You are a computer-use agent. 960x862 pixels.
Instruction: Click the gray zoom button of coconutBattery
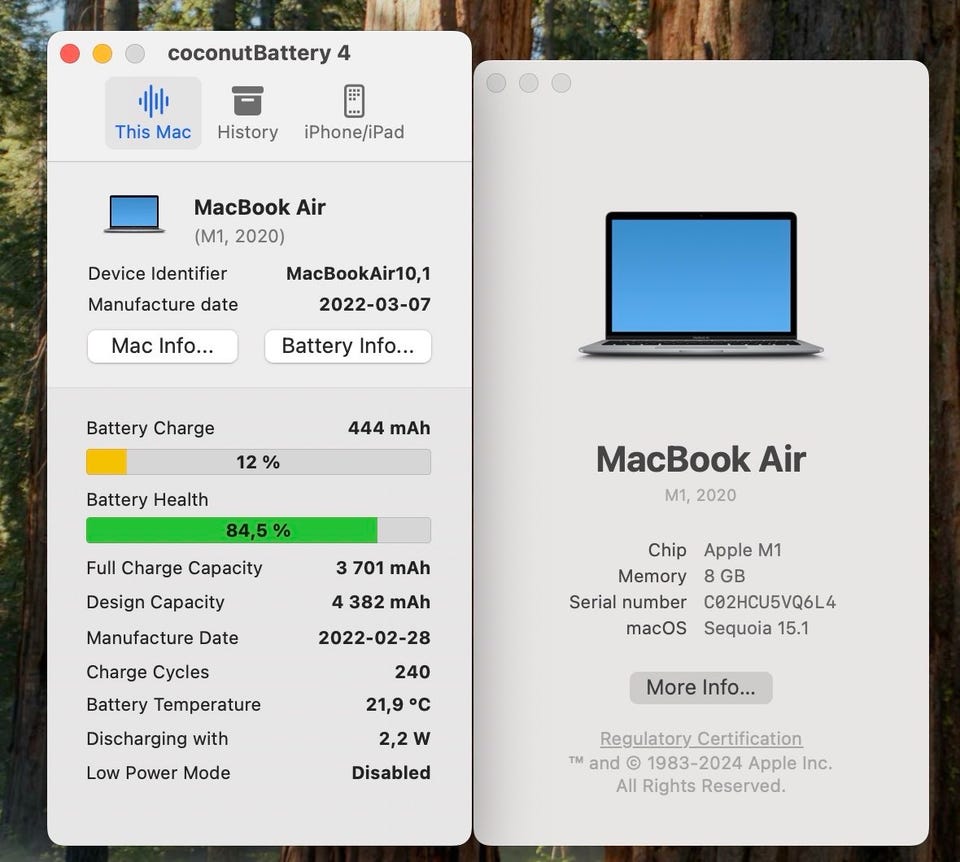click(x=135, y=54)
